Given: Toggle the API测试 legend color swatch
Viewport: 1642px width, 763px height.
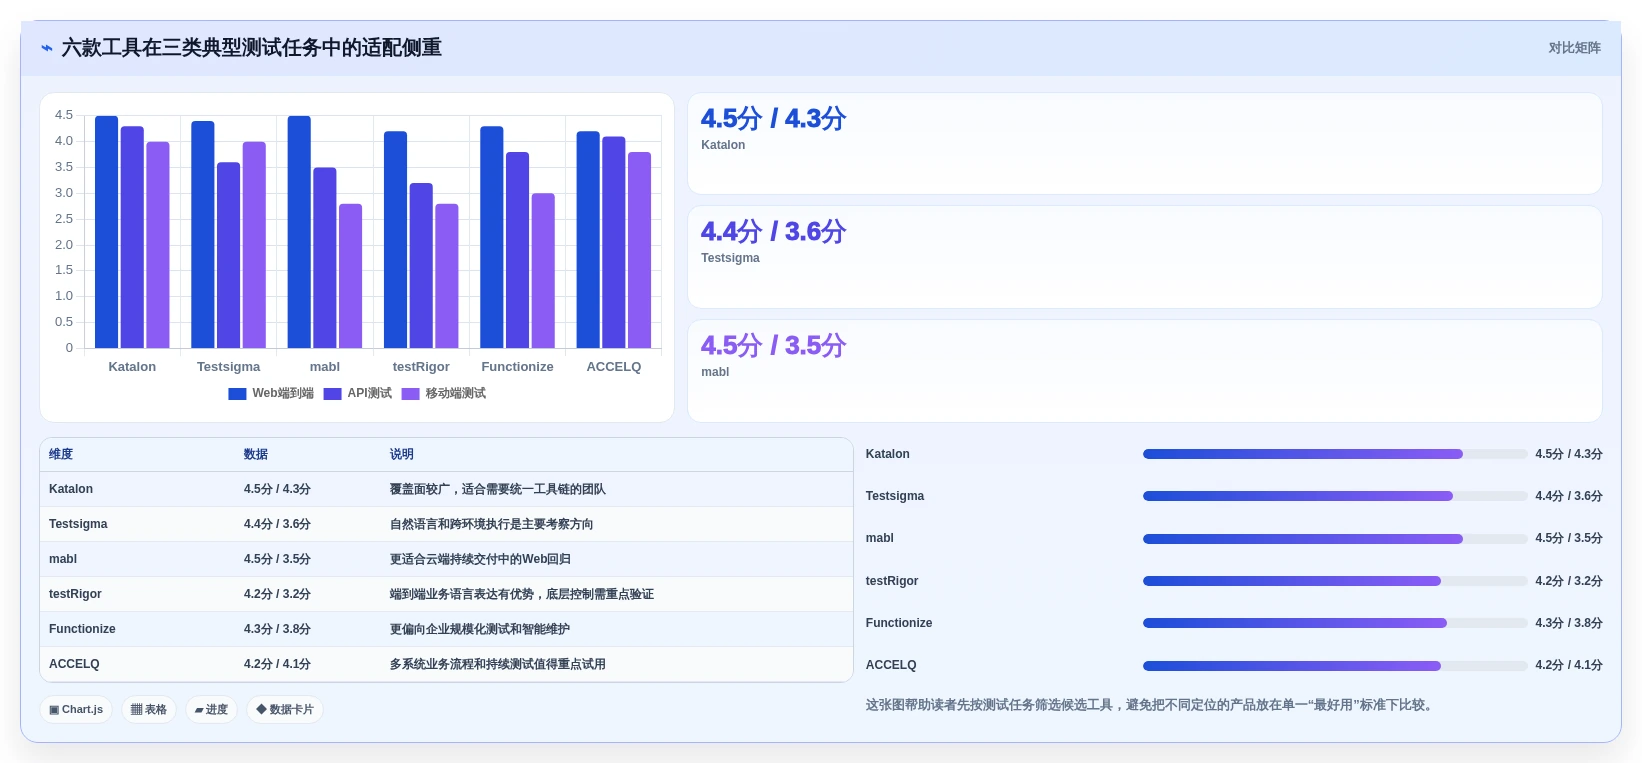Looking at the screenshot, I should click(x=333, y=394).
